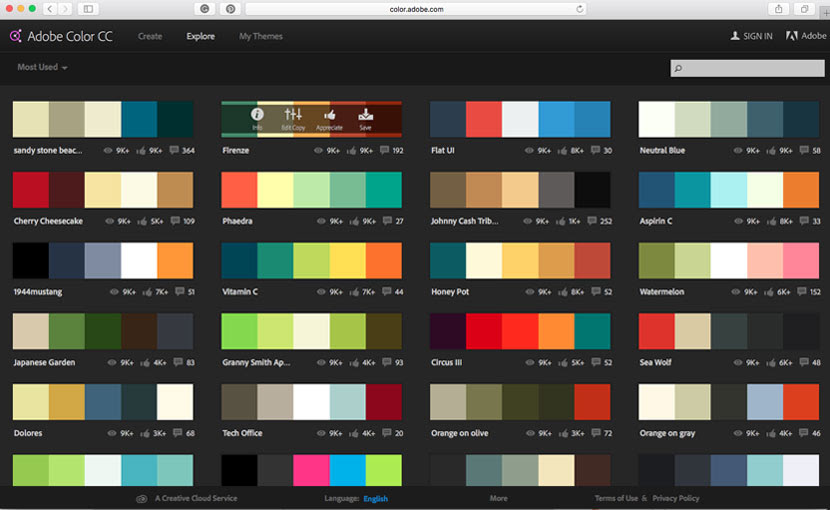Click the Adobe logo icon in header

coord(791,36)
